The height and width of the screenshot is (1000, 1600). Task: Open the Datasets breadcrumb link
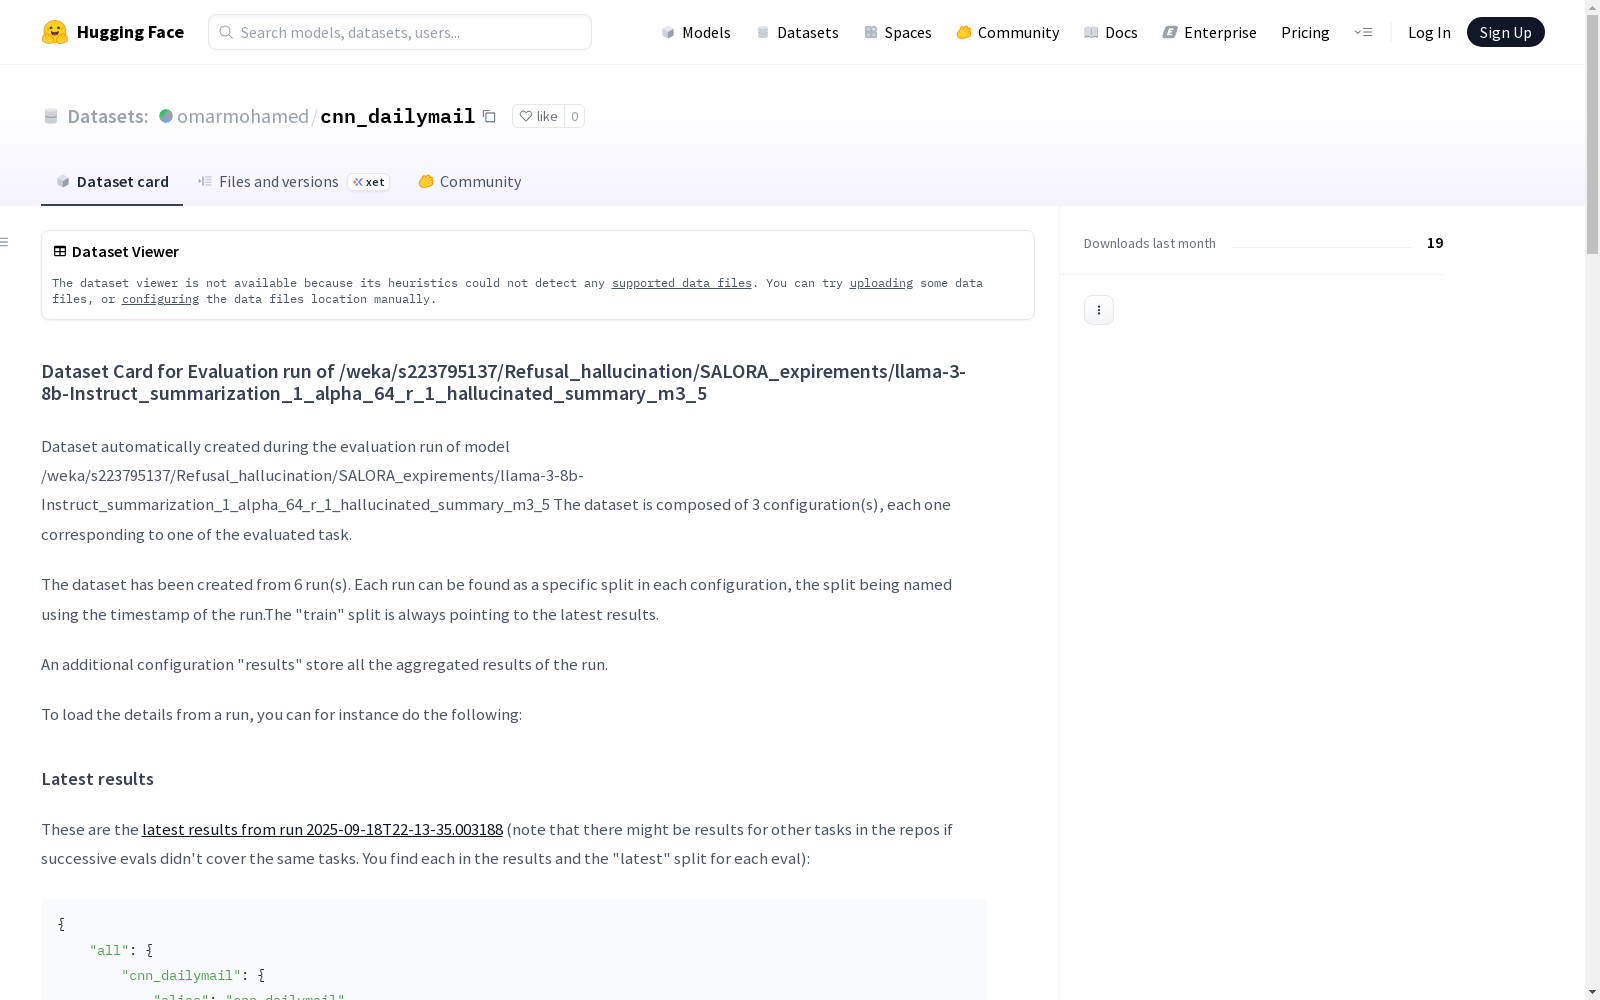107,116
